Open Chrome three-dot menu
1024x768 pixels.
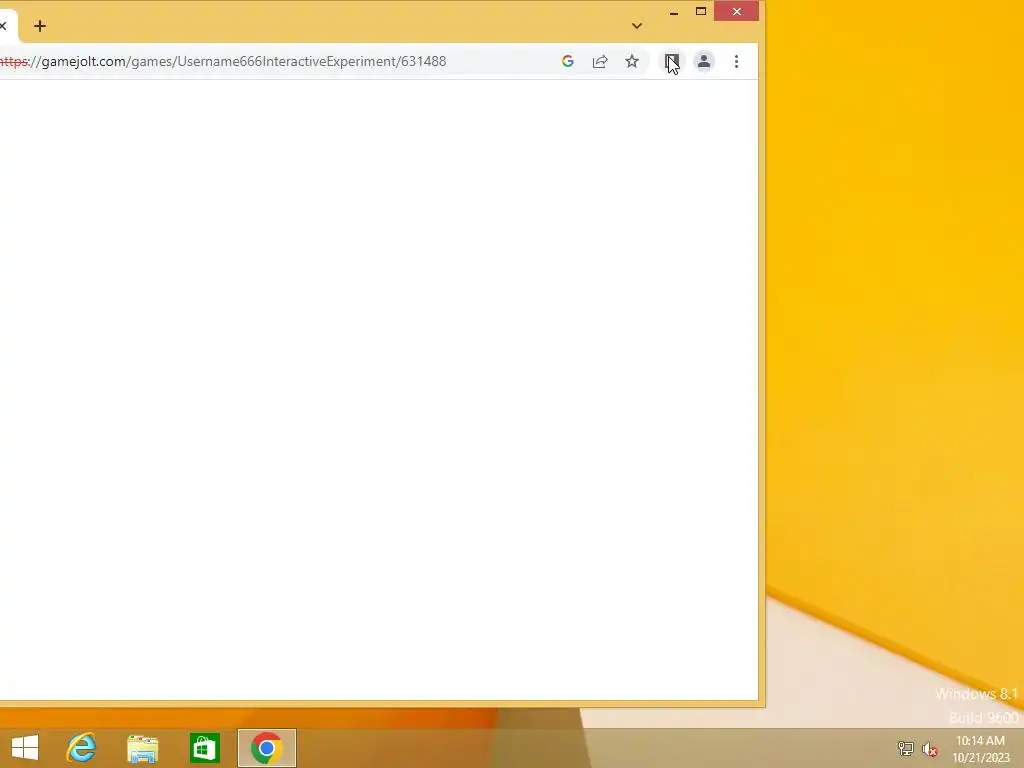tap(736, 61)
